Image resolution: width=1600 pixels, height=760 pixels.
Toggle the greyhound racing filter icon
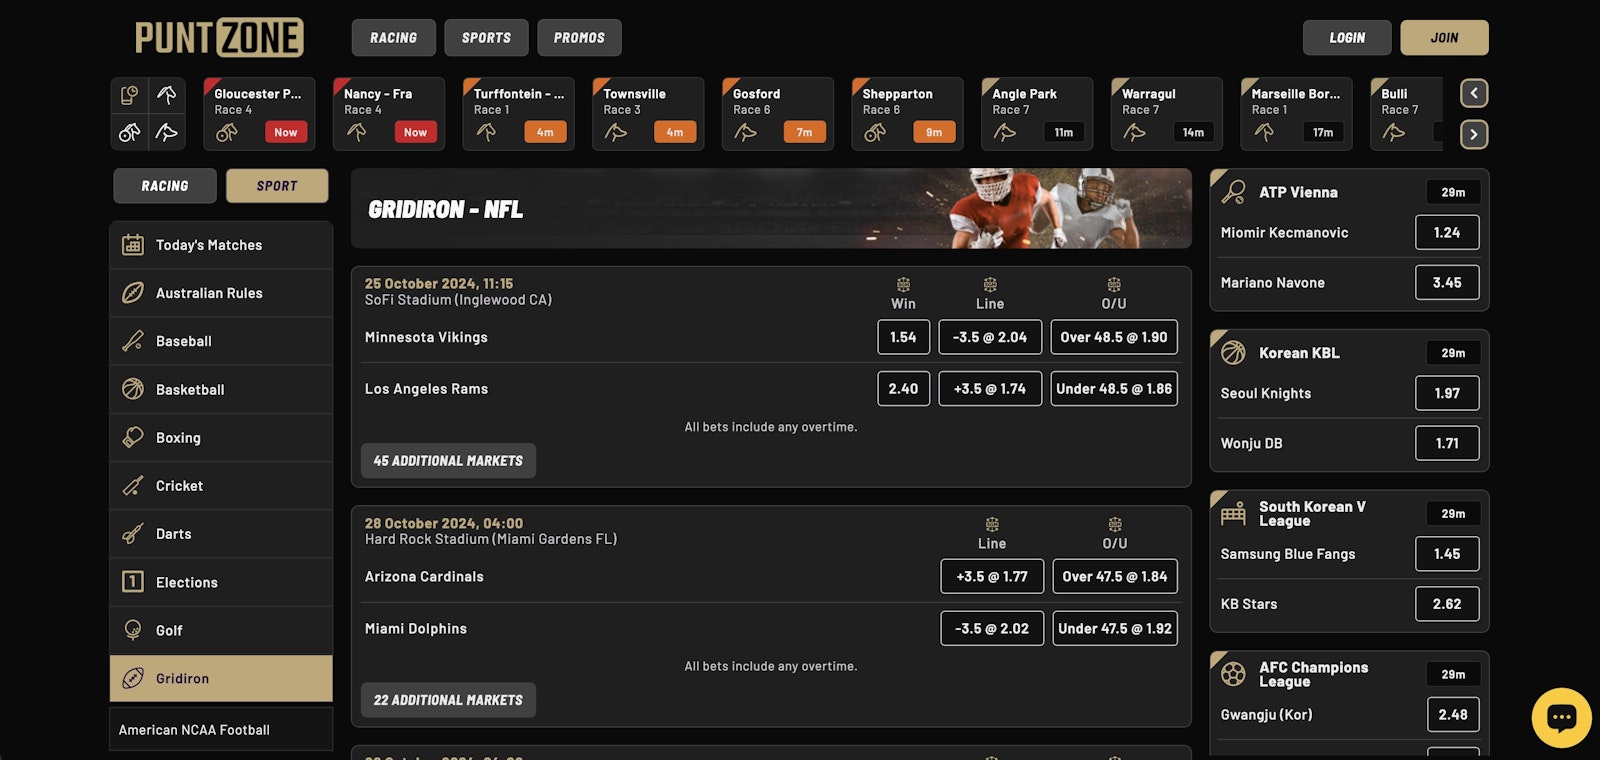coord(167,132)
